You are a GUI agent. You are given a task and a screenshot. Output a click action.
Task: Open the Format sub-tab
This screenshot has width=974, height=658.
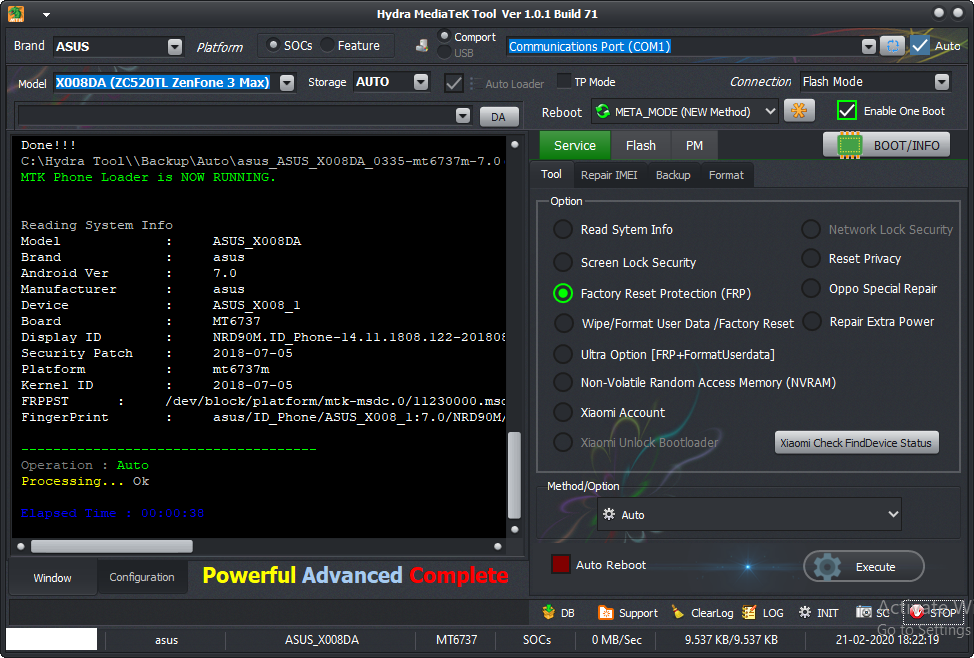(726, 175)
